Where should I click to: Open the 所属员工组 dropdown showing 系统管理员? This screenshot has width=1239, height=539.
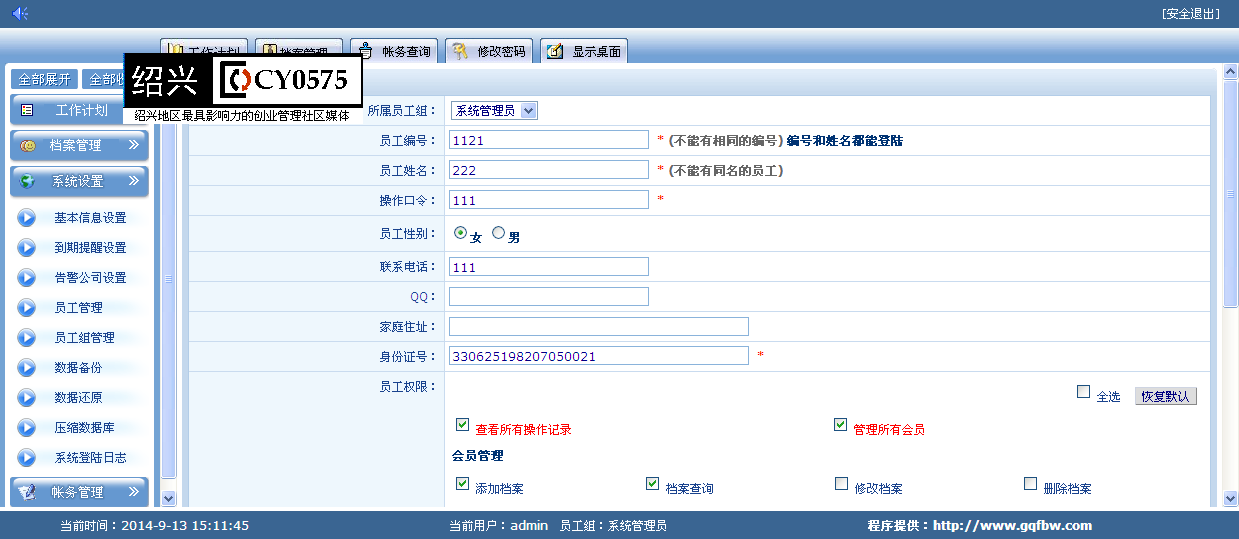(x=494, y=111)
